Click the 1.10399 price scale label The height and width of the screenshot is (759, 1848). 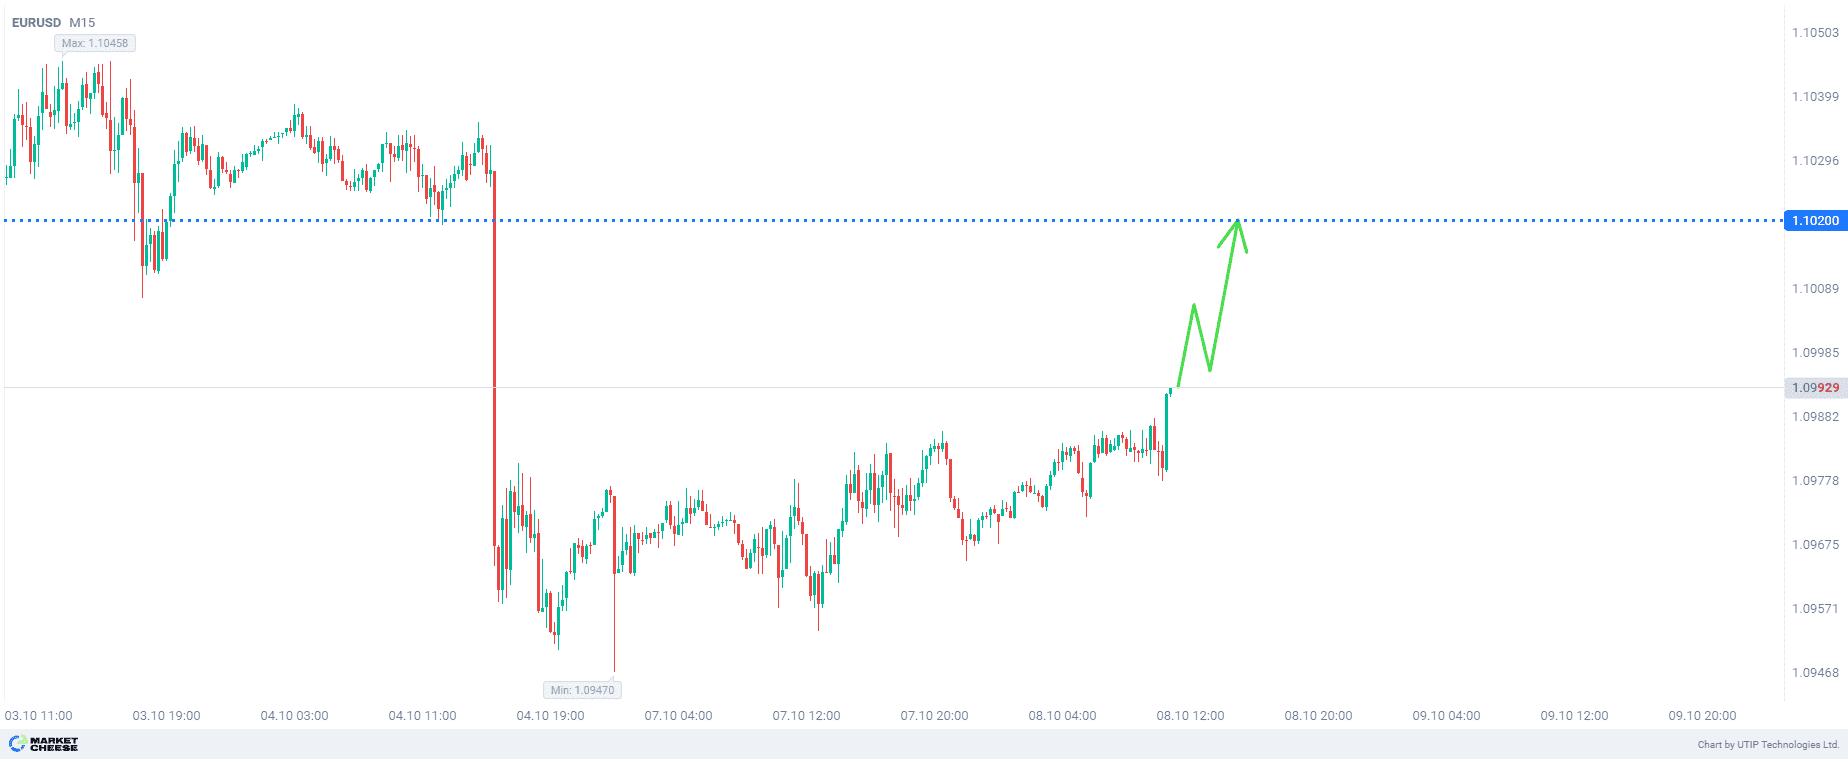click(x=1815, y=97)
